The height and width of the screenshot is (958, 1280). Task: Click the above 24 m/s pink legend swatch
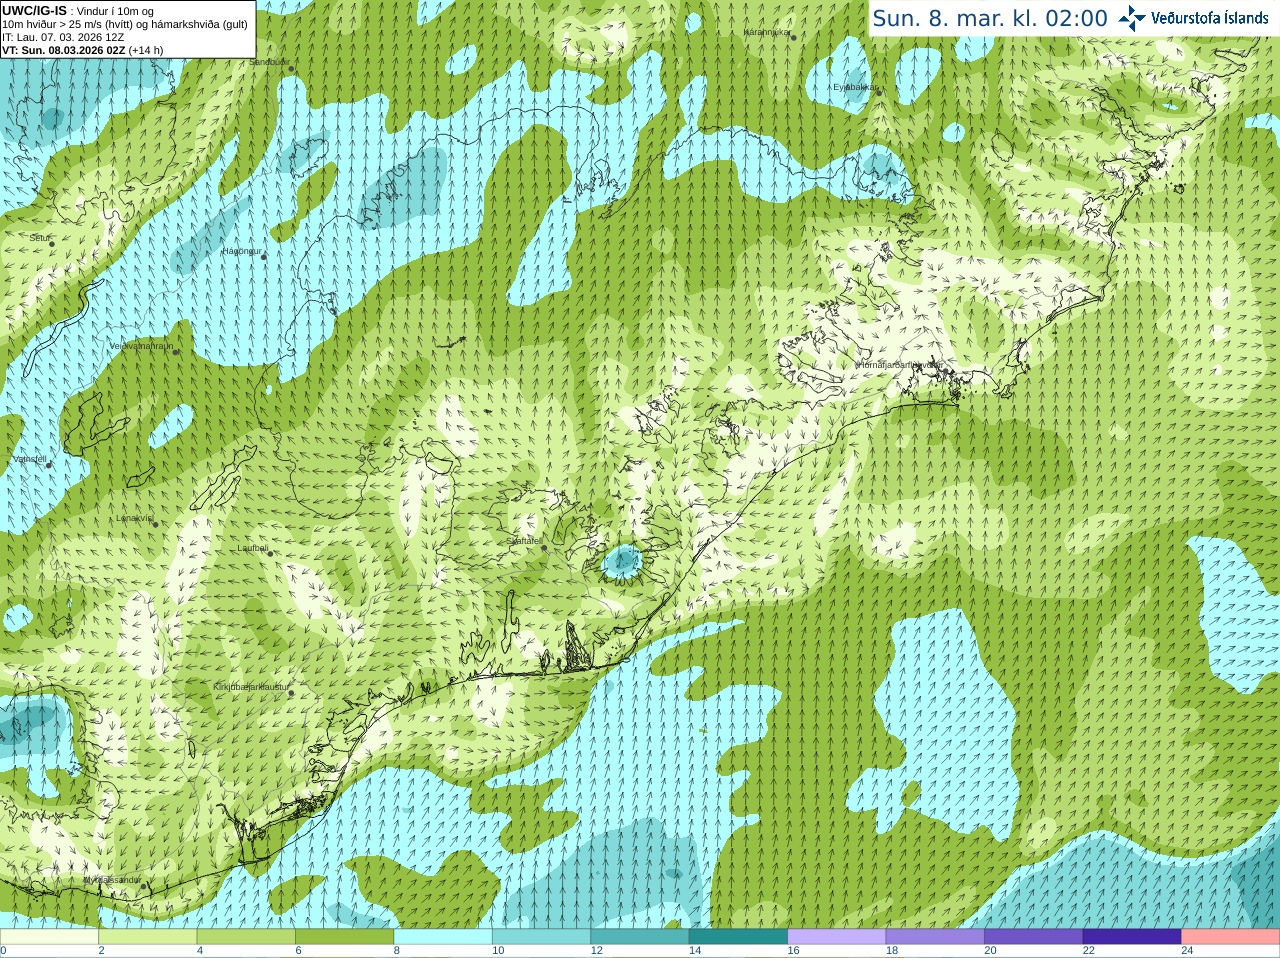[x=1231, y=937]
